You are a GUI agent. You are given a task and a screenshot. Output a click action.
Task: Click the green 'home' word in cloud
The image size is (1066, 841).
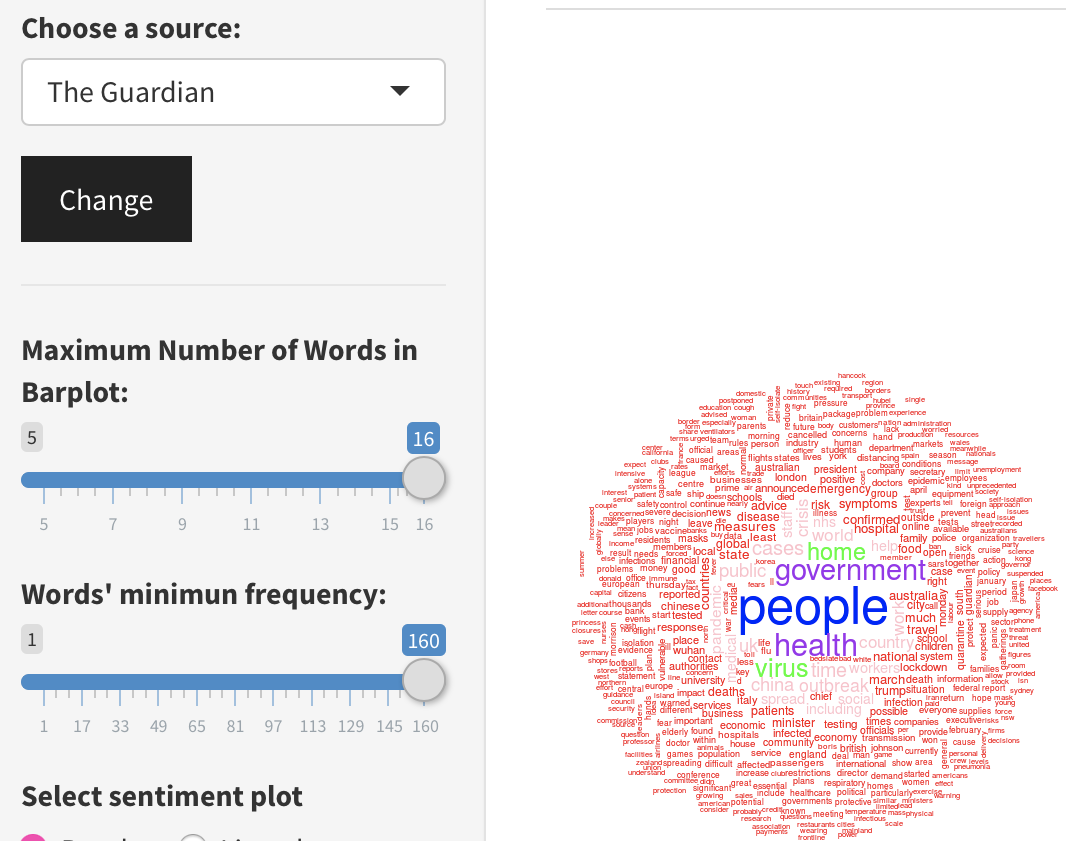click(835, 552)
